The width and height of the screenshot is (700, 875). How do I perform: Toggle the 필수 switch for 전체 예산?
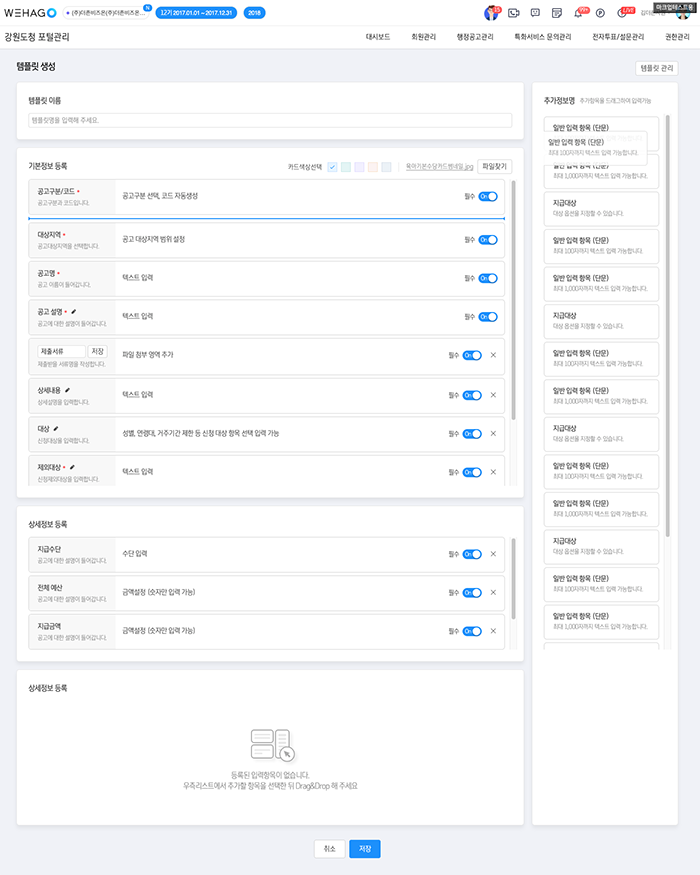pyautogui.click(x=472, y=593)
